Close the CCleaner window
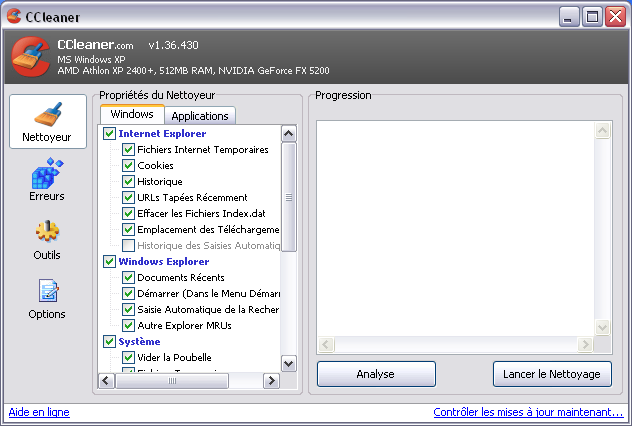This screenshot has height=426, width=632. pos(615,17)
